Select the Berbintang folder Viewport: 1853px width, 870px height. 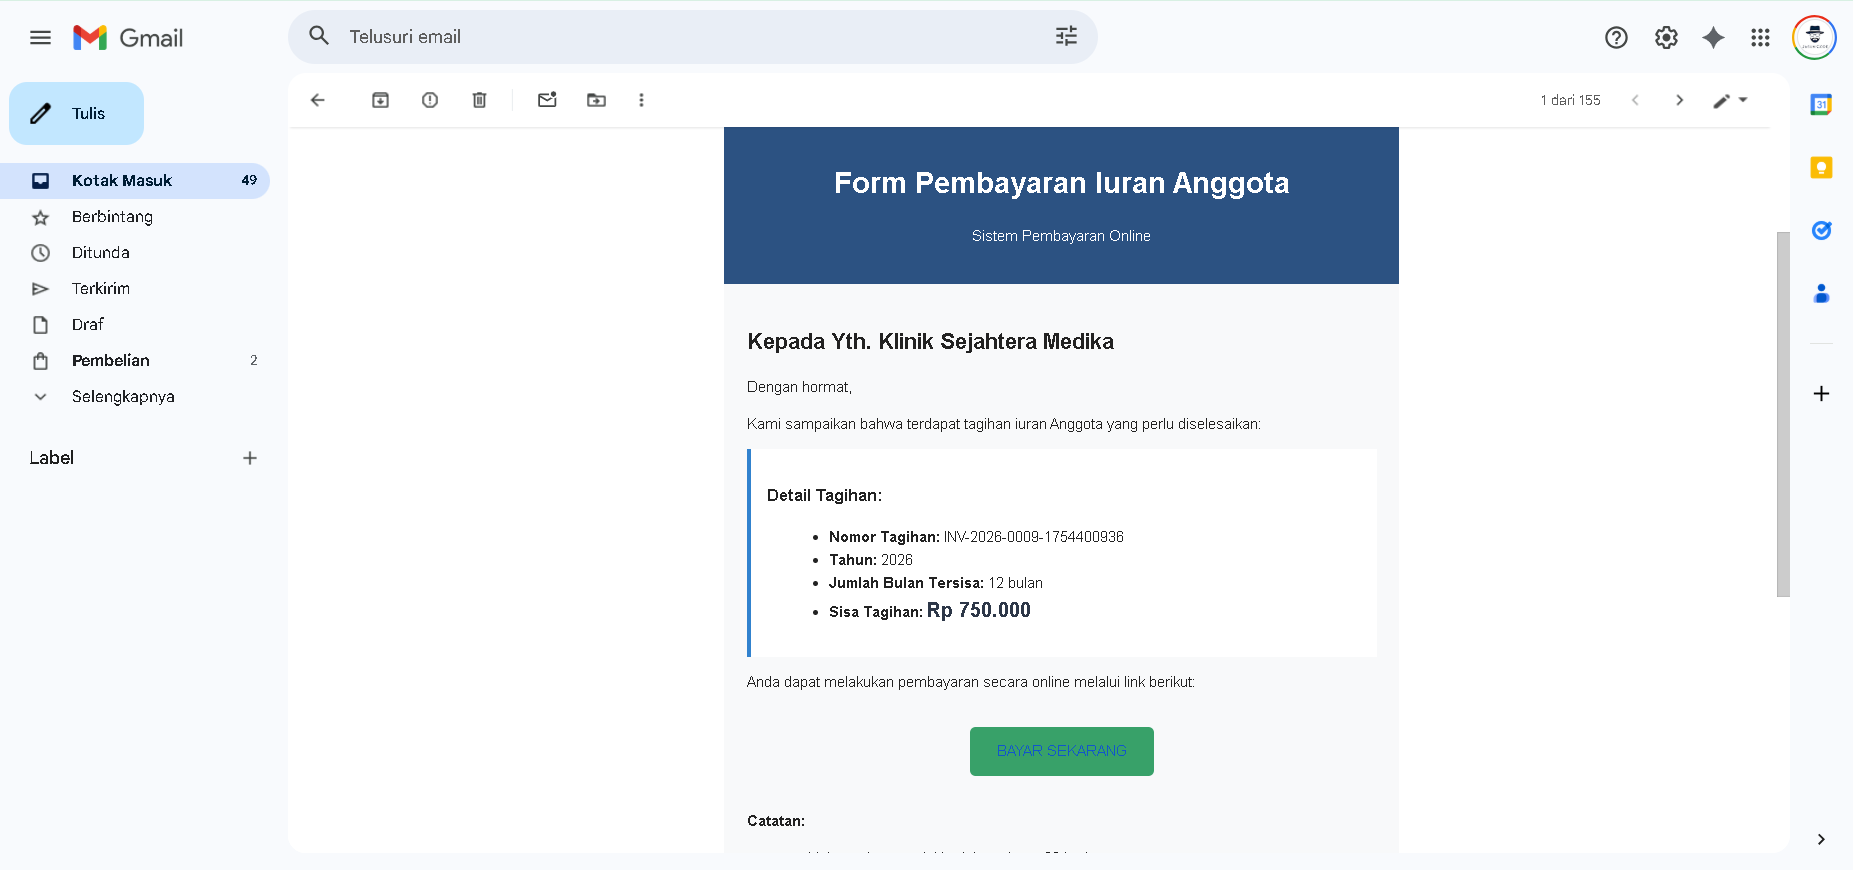pyautogui.click(x=112, y=217)
